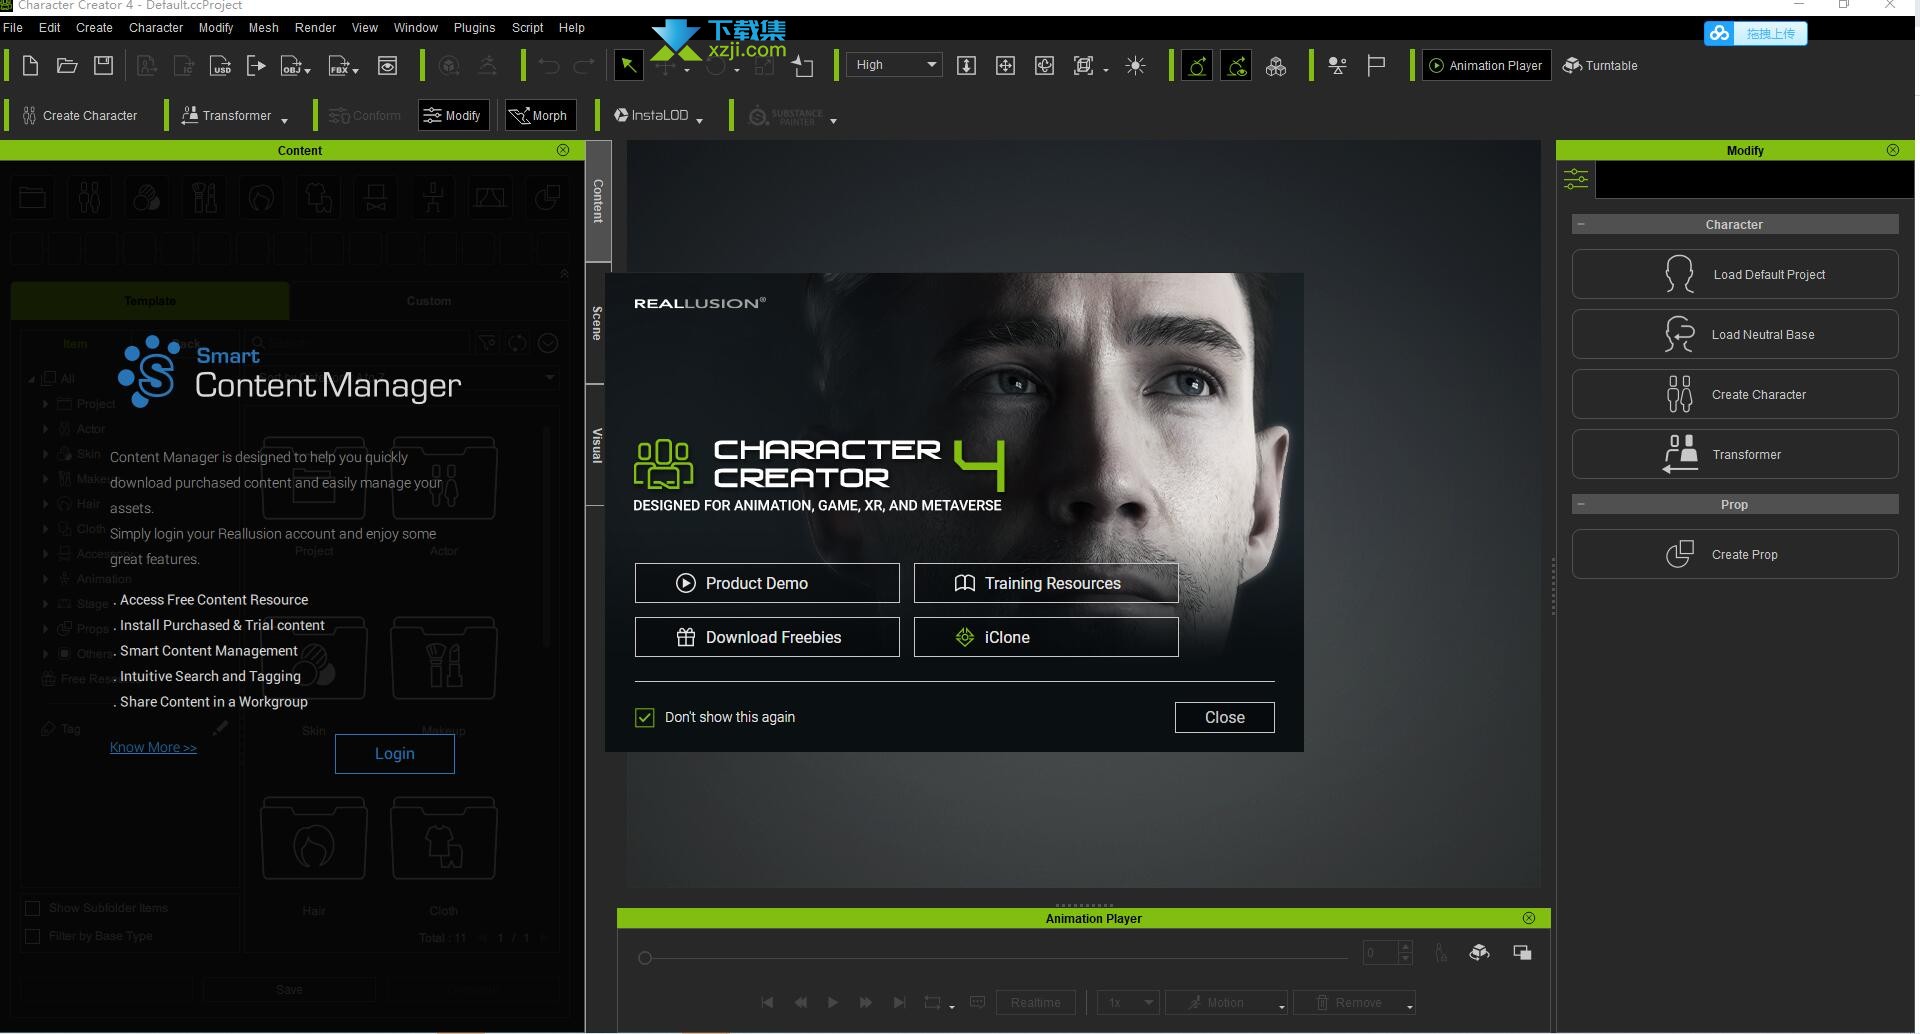The width and height of the screenshot is (1920, 1034).
Task: Open the Plugins menu
Action: [474, 28]
